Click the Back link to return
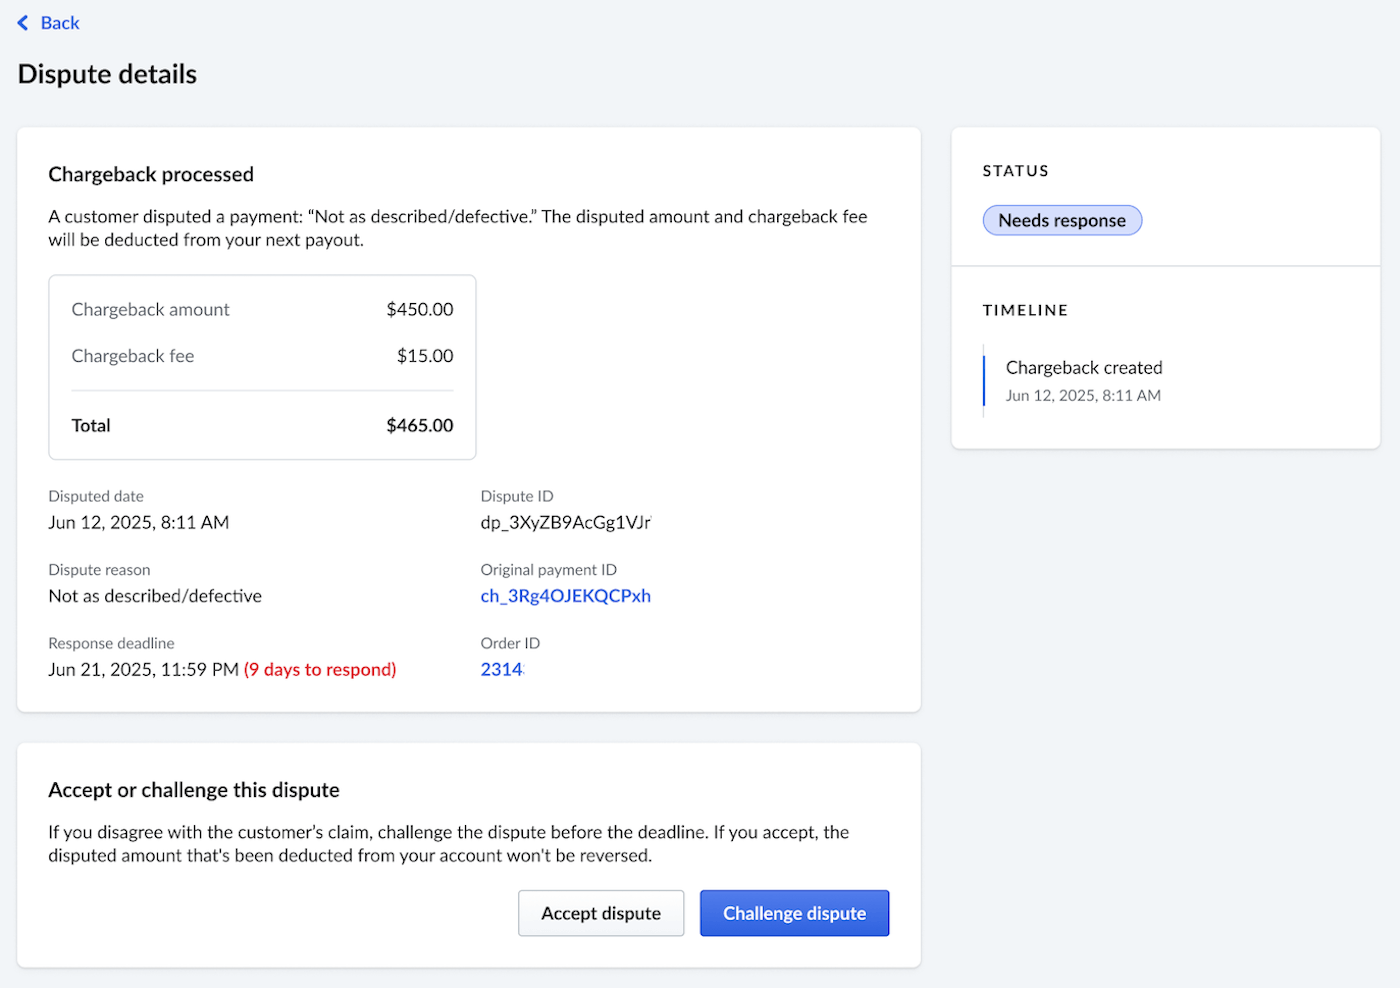This screenshot has width=1400, height=988. pos(60,22)
